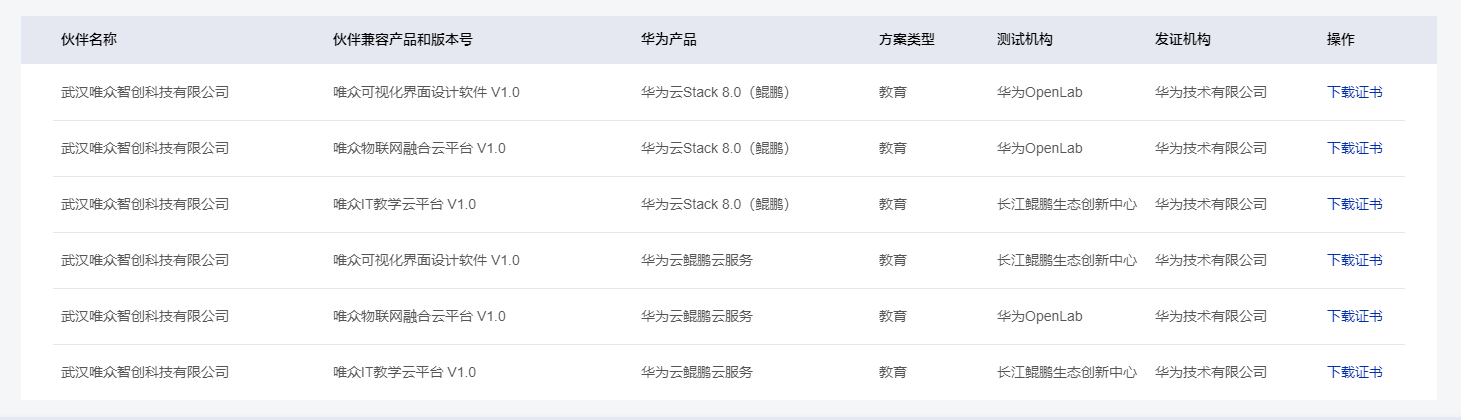This screenshot has width=1461, height=420.
Task: Click the 伙伴名称 column header
Action: pyautogui.click(x=89, y=40)
